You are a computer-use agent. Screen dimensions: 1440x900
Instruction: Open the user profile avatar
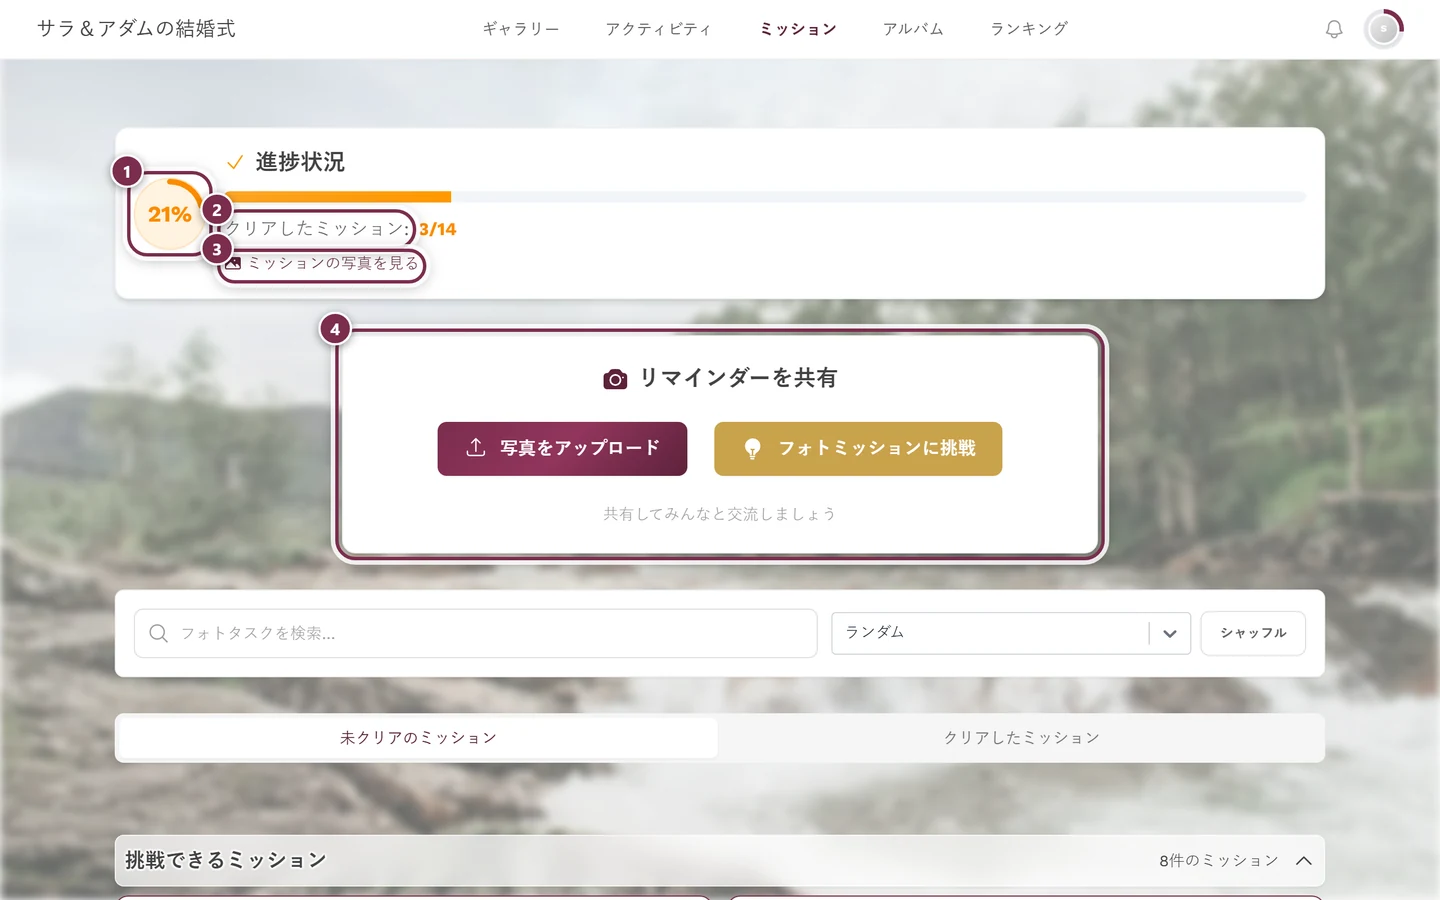pos(1384,29)
